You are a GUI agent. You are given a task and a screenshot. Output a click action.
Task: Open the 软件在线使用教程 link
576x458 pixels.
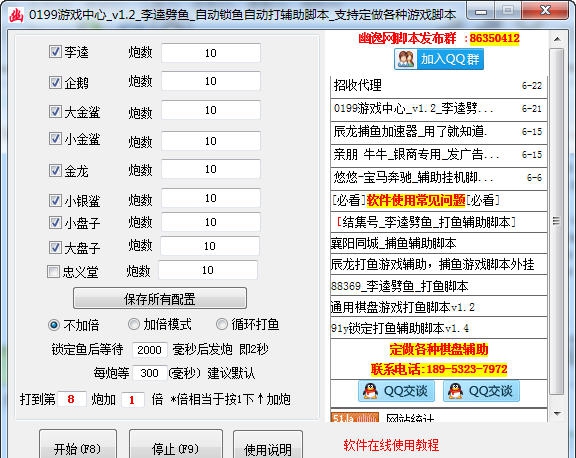click(391, 445)
